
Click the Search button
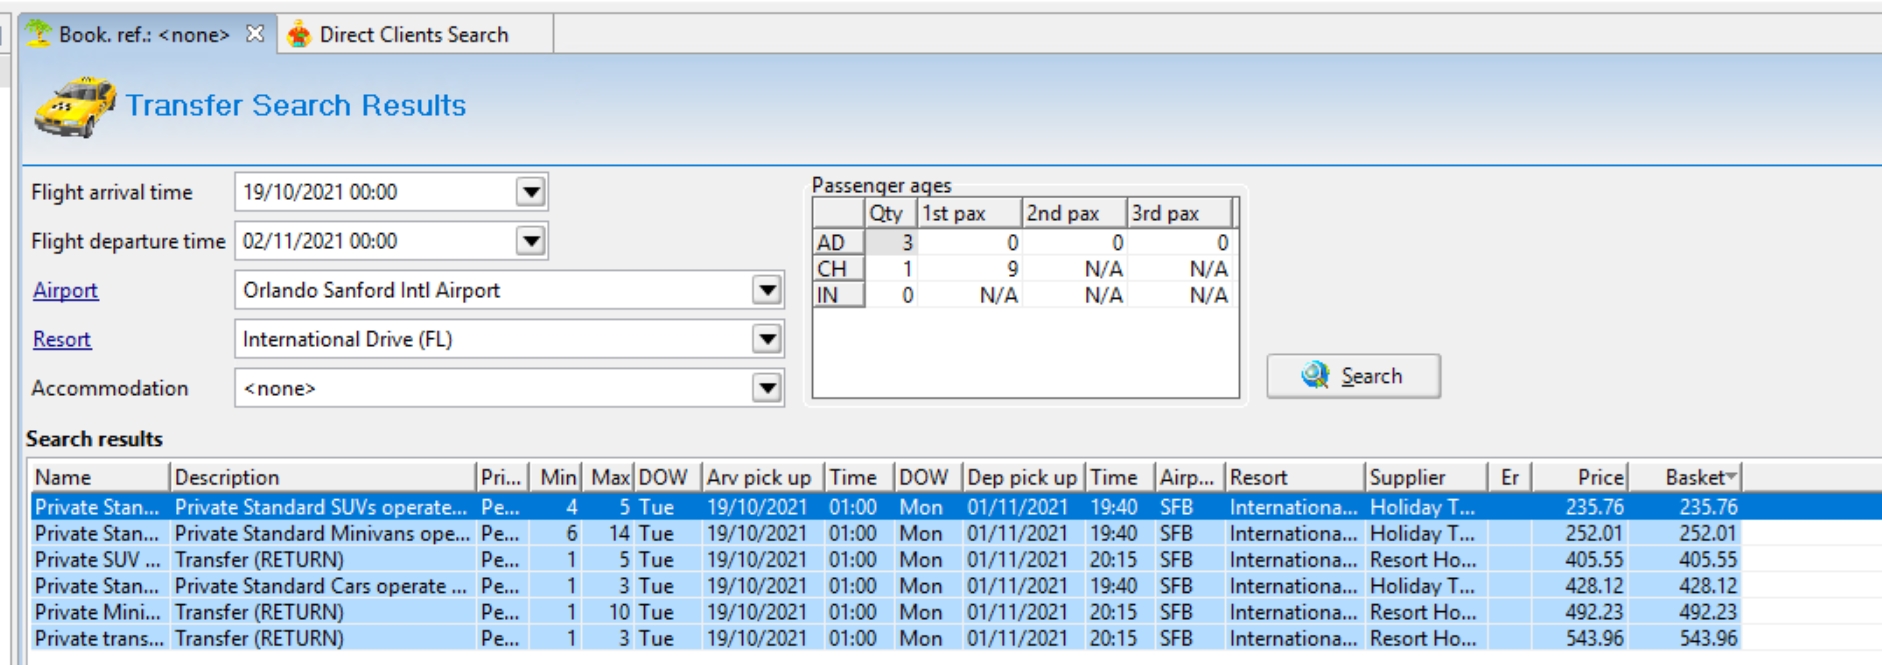[1353, 376]
